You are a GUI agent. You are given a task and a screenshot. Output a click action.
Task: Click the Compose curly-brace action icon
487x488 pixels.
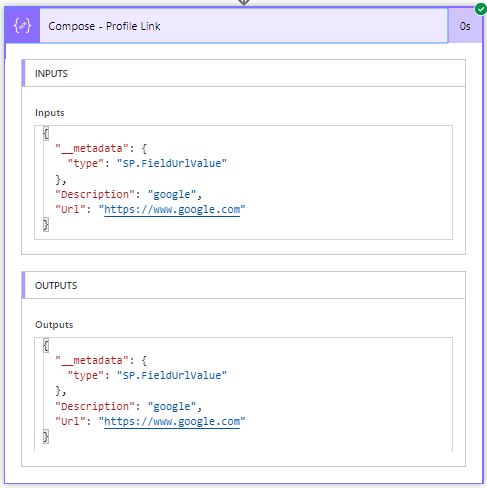tap(22, 26)
